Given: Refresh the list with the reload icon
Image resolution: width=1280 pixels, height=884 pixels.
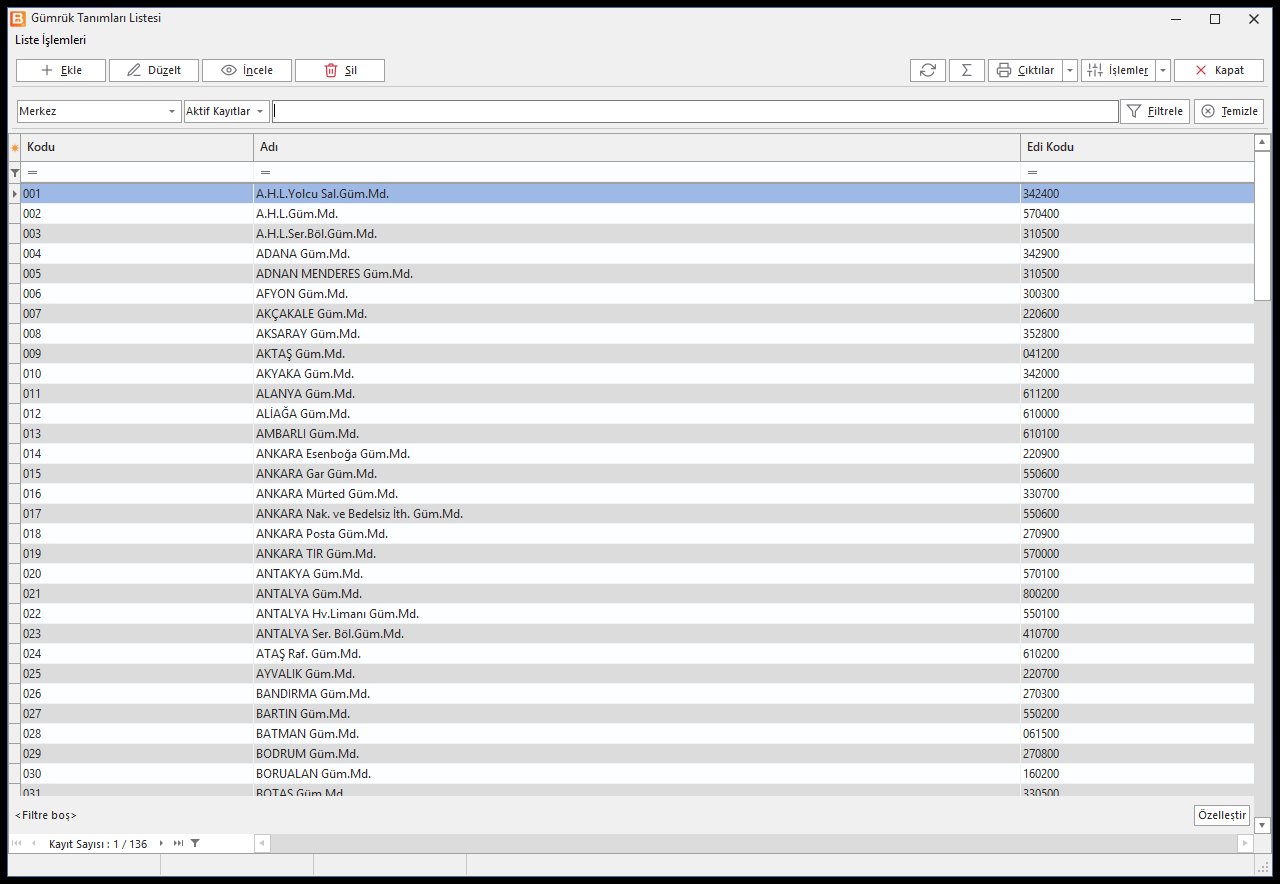Looking at the screenshot, I should point(928,70).
